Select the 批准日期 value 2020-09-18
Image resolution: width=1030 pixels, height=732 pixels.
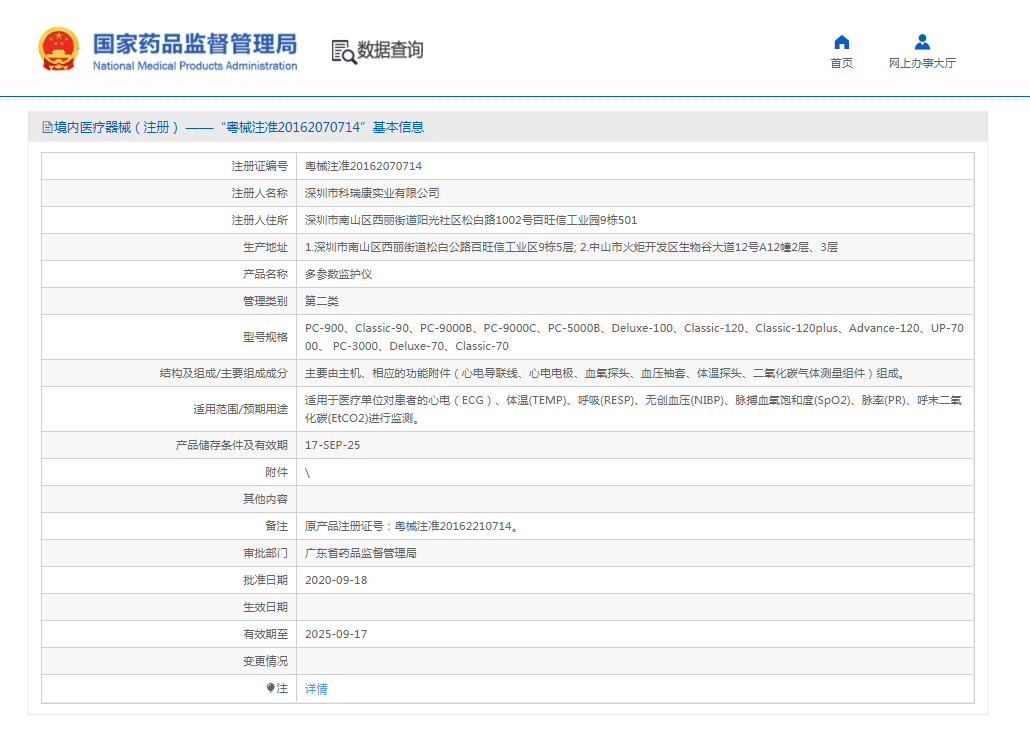(337, 579)
